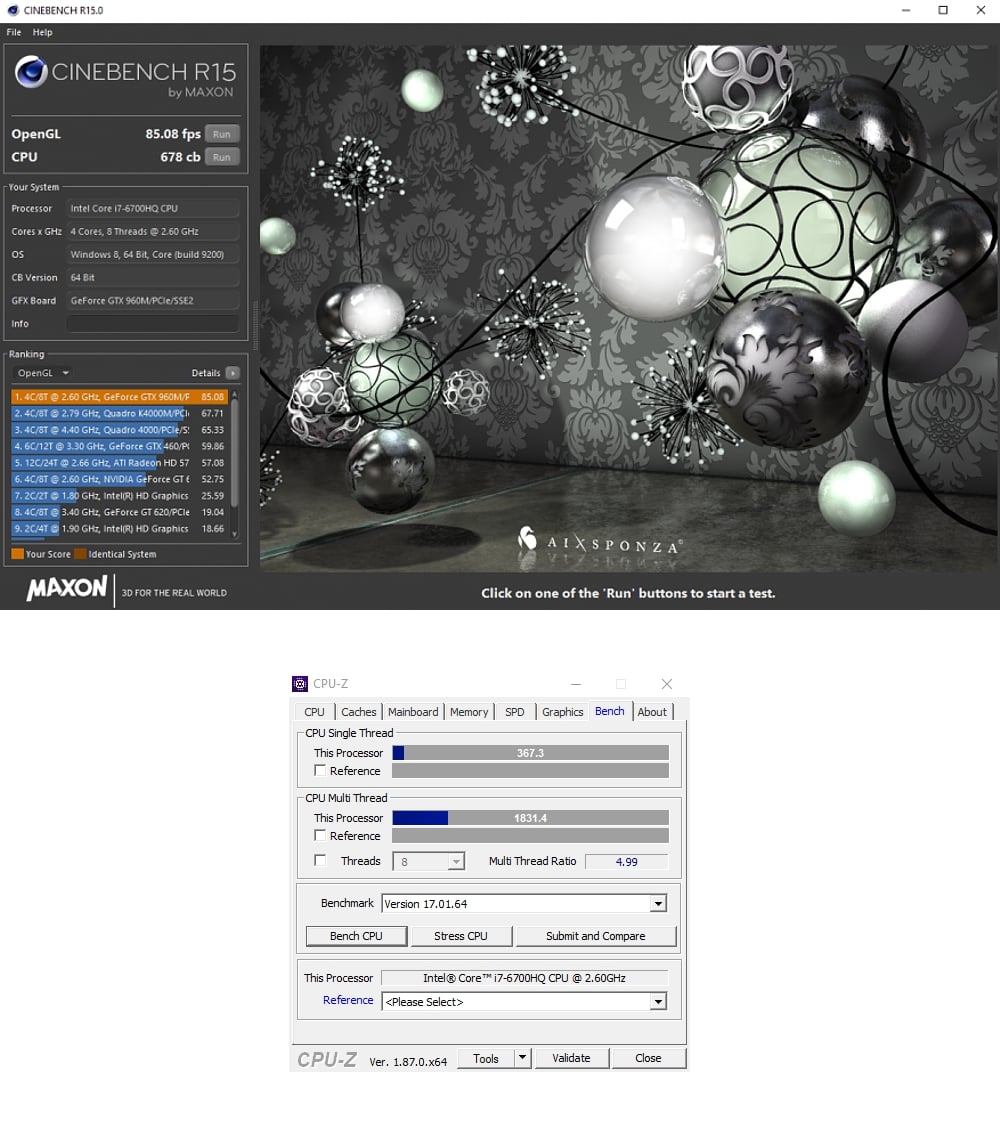
Task: Select ranking row 7 2C/2T 1.80 GHz
Action: tap(120, 496)
